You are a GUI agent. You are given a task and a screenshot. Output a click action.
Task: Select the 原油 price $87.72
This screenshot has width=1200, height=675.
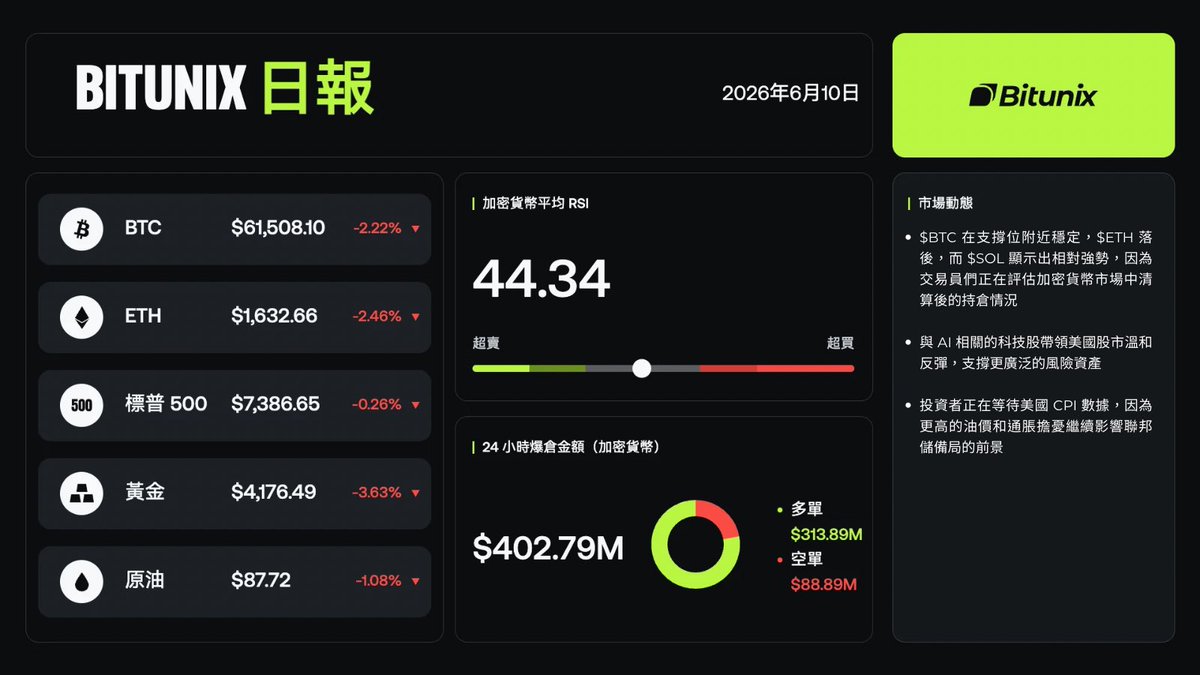pyautogui.click(x=261, y=580)
